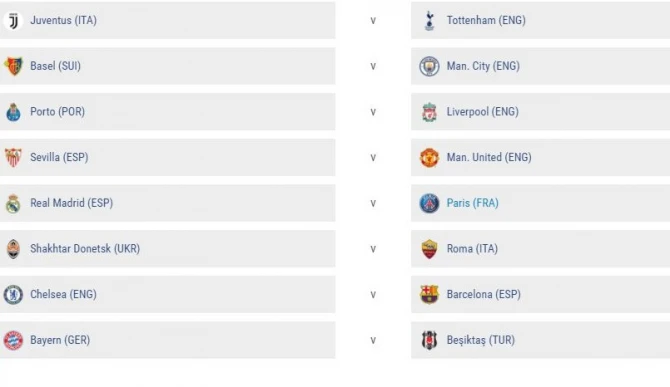
Task: Click the Tottenham cockerel crest
Action: point(429,21)
